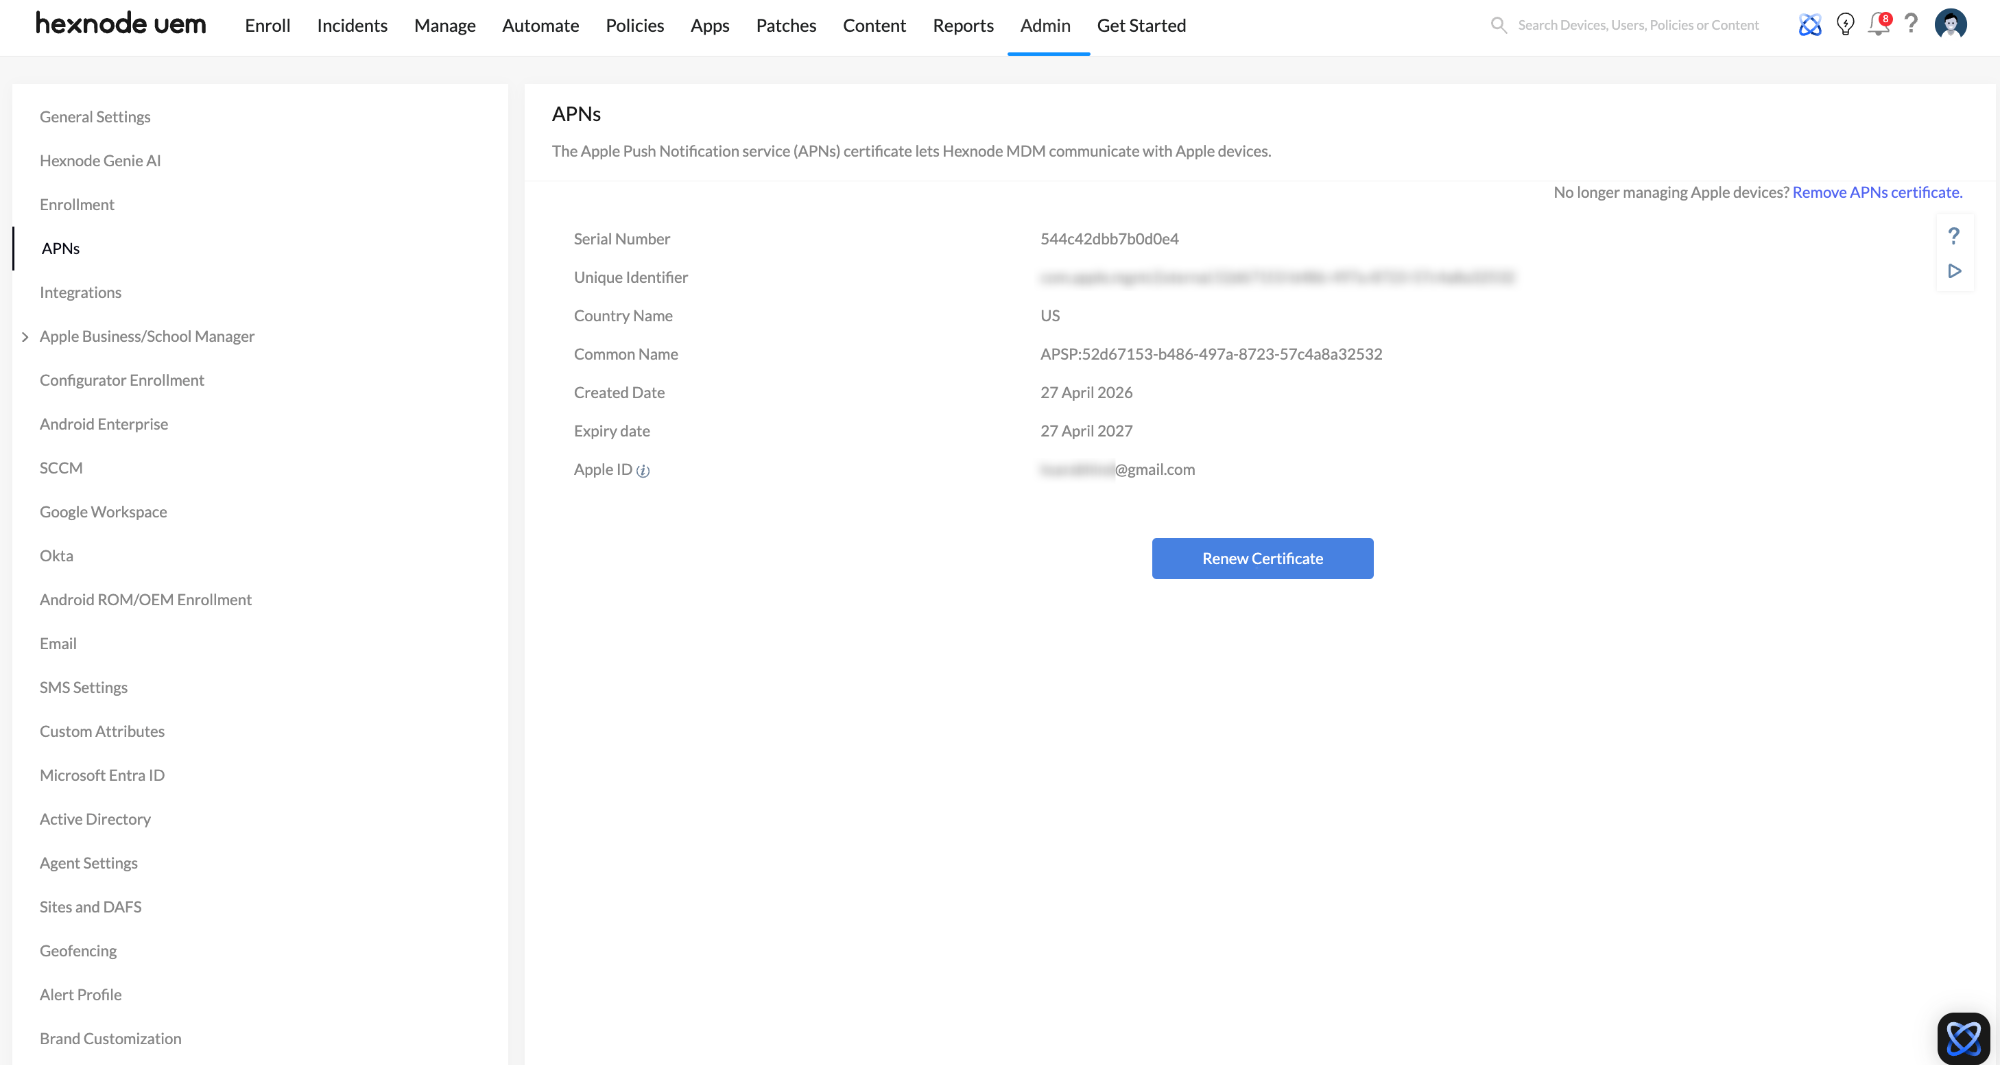This screenshot has height=1065, width=2000.
Task: Play the tutorial video icon
Action: click(1954, 271)
